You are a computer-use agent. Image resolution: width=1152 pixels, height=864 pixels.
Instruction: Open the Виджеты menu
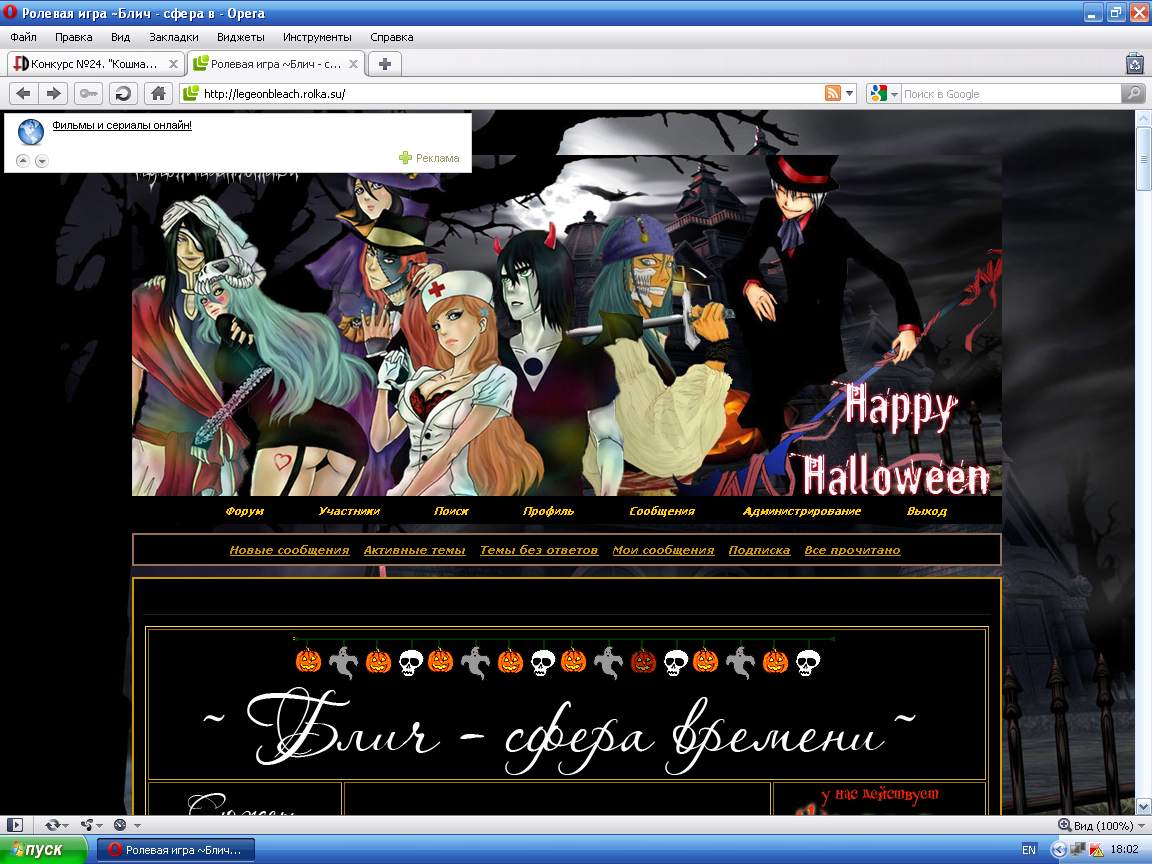click(x=240, y=37)
